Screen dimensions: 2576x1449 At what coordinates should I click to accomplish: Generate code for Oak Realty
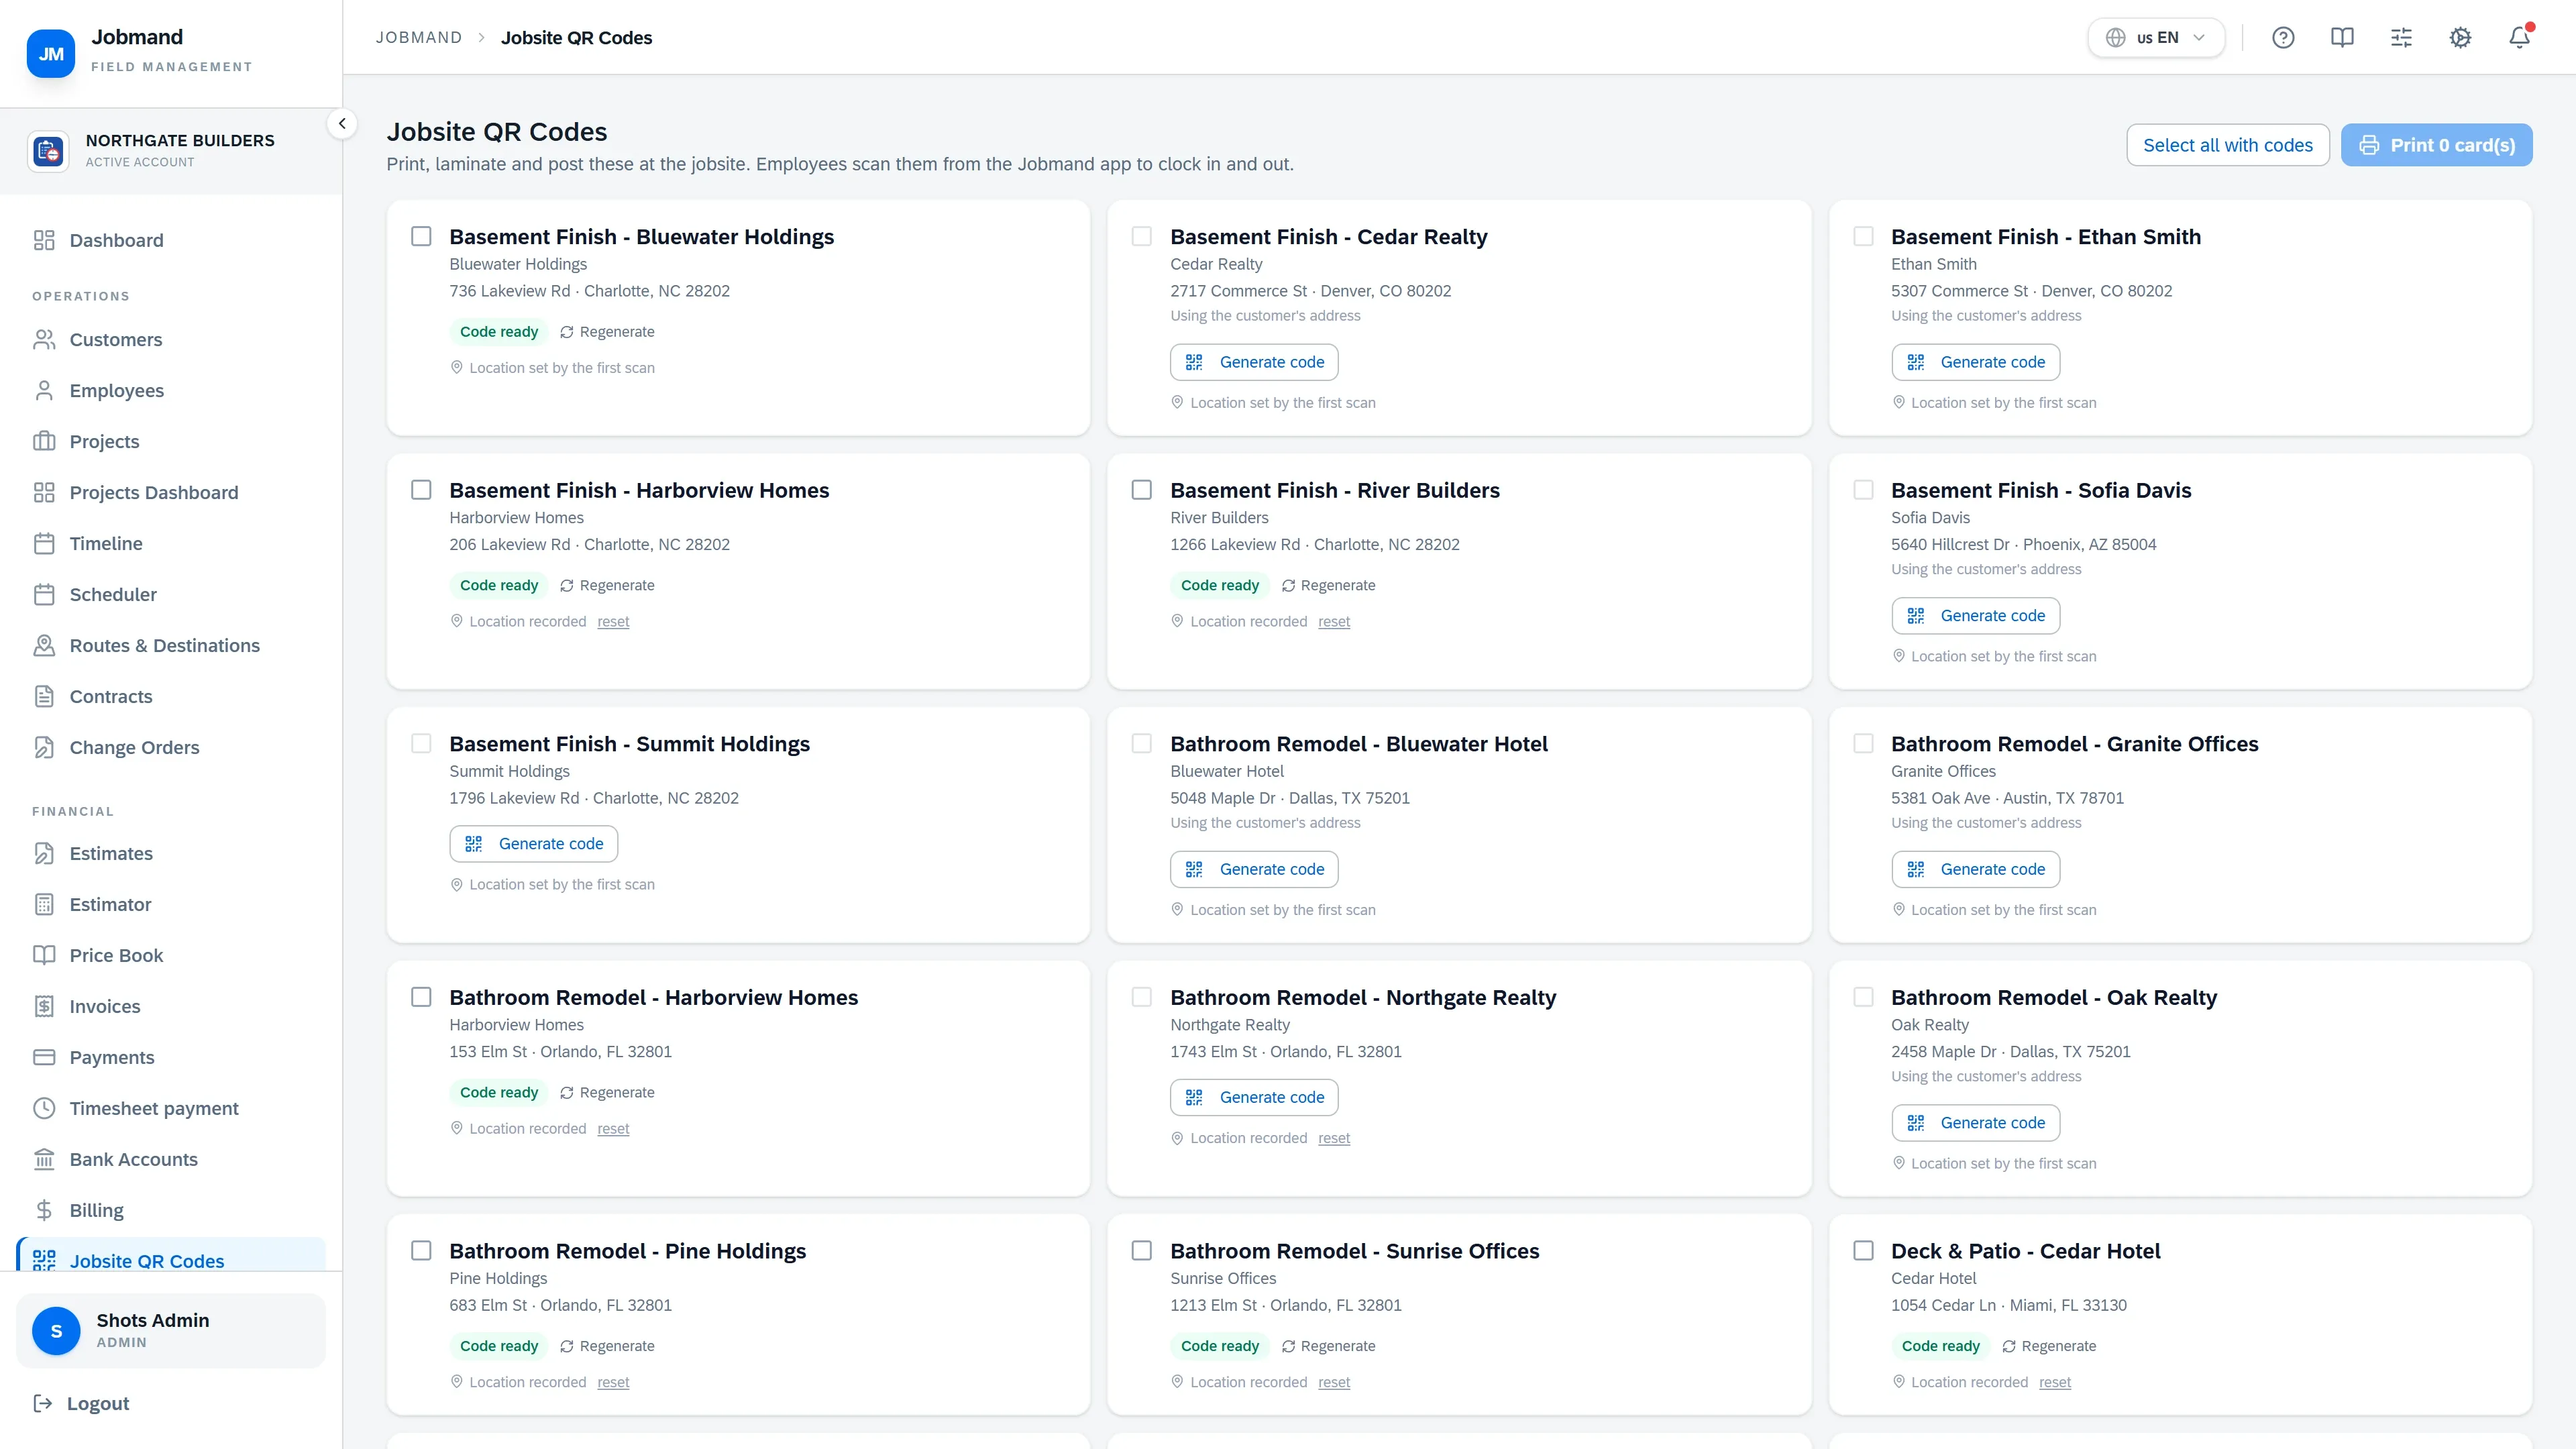click(x=1975, y=1123)
